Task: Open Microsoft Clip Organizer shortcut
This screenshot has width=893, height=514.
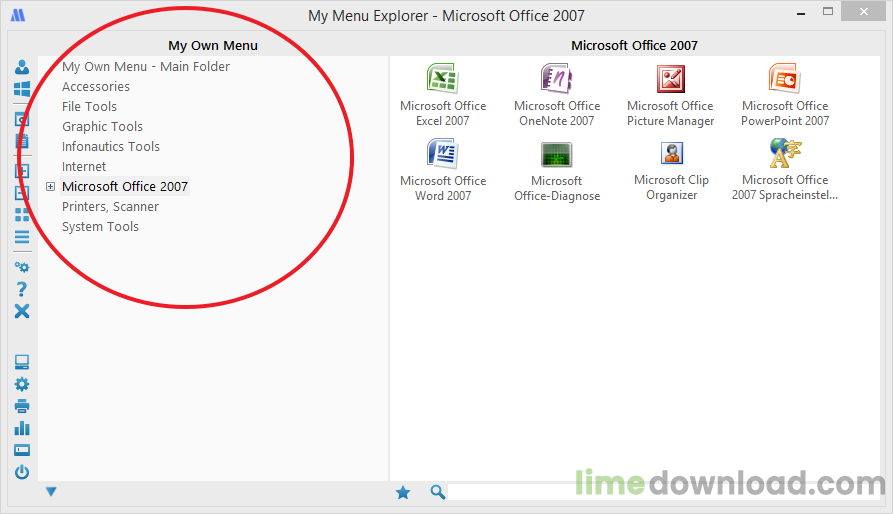Action: tap(671, 170)
